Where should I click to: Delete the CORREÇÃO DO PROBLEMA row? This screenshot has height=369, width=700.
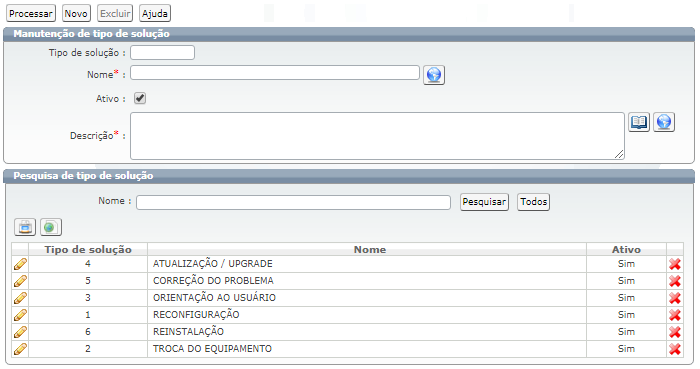coord(675,281)
